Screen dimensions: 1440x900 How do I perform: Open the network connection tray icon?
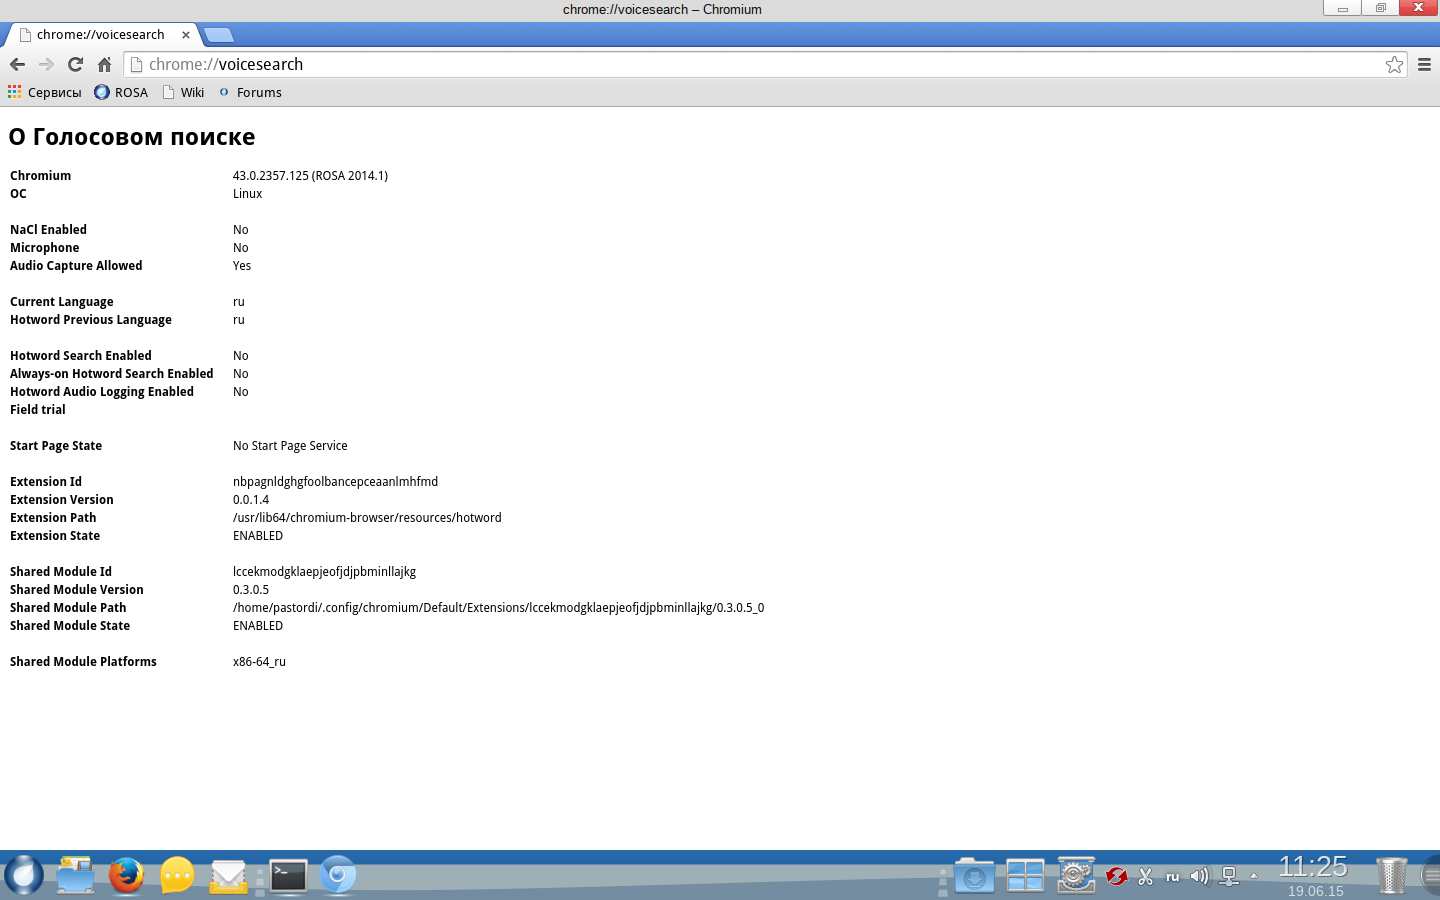[x=1230, y=877]
